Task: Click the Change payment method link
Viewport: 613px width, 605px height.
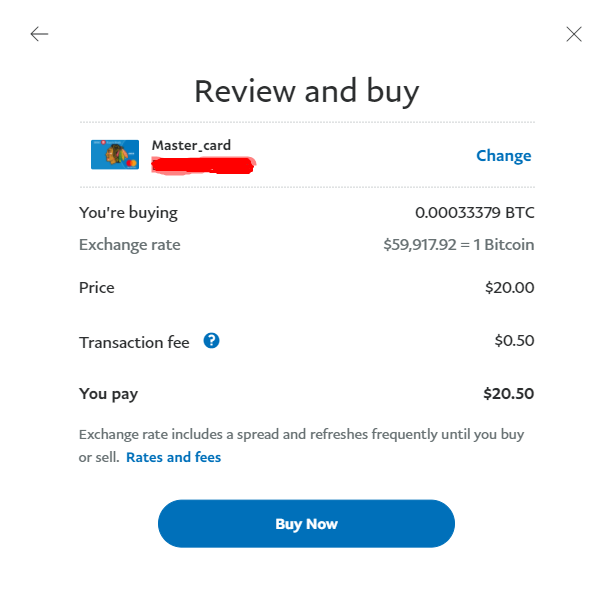Action: [x=504, y=156]
